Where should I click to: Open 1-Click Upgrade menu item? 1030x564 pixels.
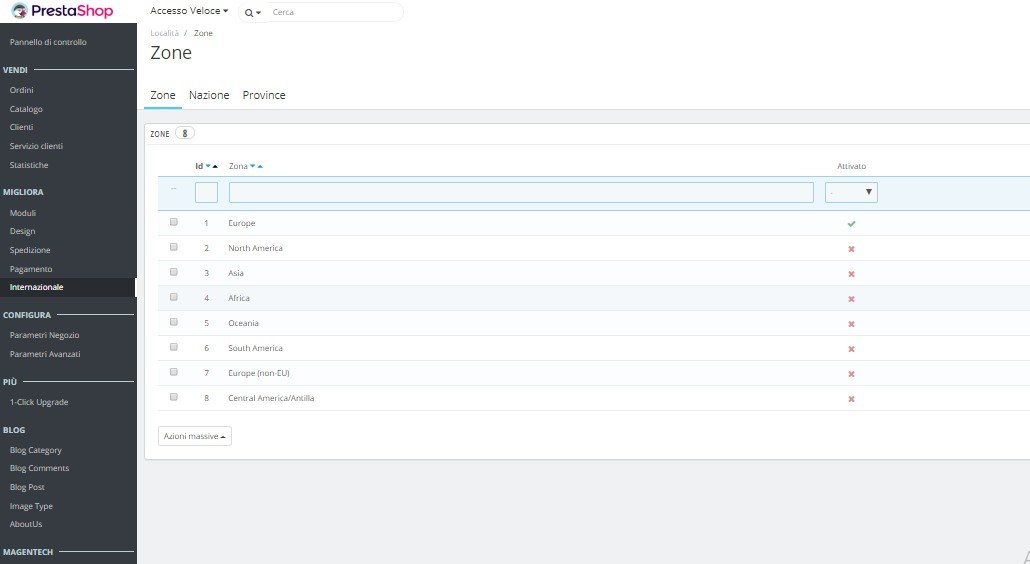(39, 402)
